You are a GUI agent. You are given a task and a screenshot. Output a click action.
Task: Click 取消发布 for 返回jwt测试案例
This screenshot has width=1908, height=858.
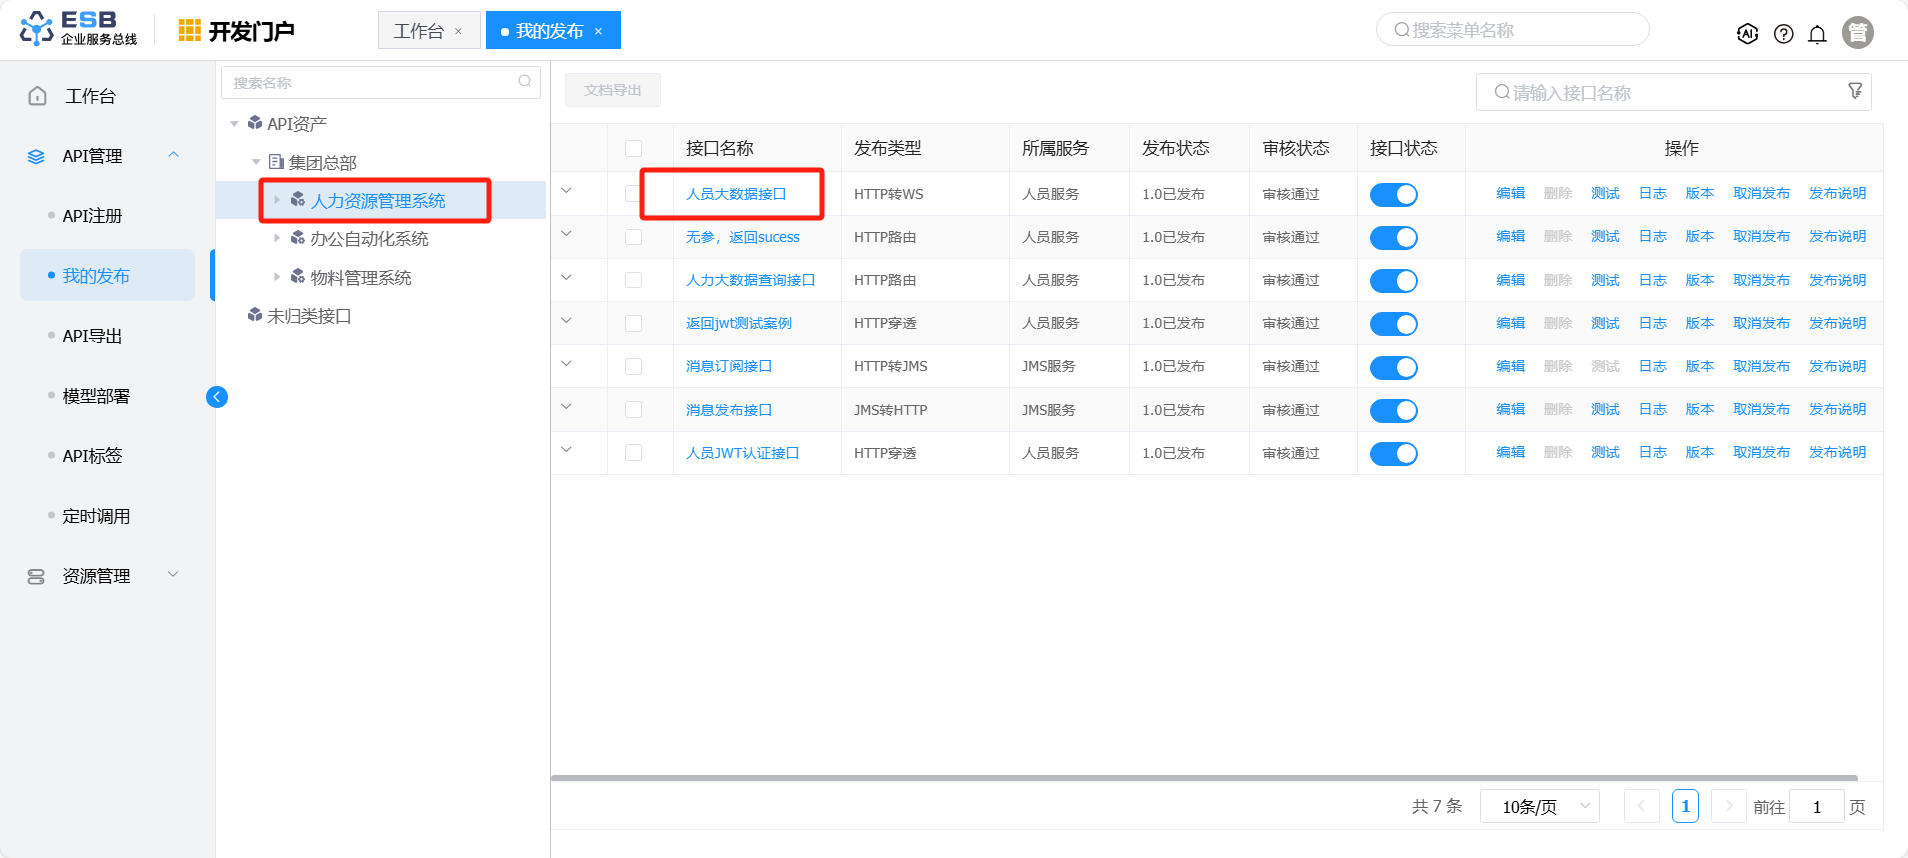[x=1761, y=323]
